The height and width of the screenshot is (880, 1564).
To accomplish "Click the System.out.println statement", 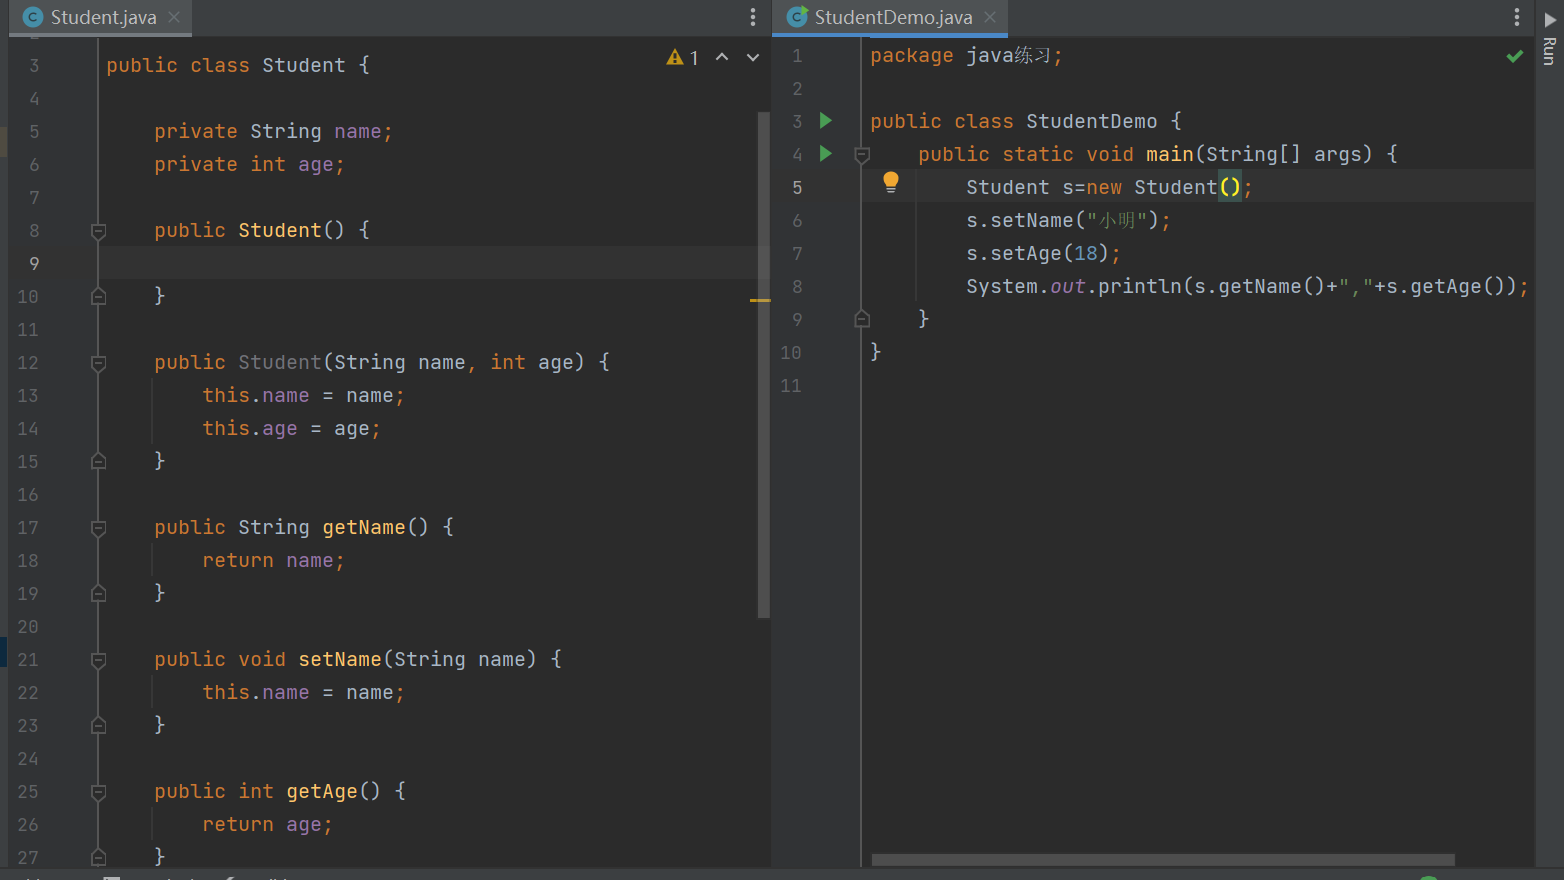I will coord(1247,286).
